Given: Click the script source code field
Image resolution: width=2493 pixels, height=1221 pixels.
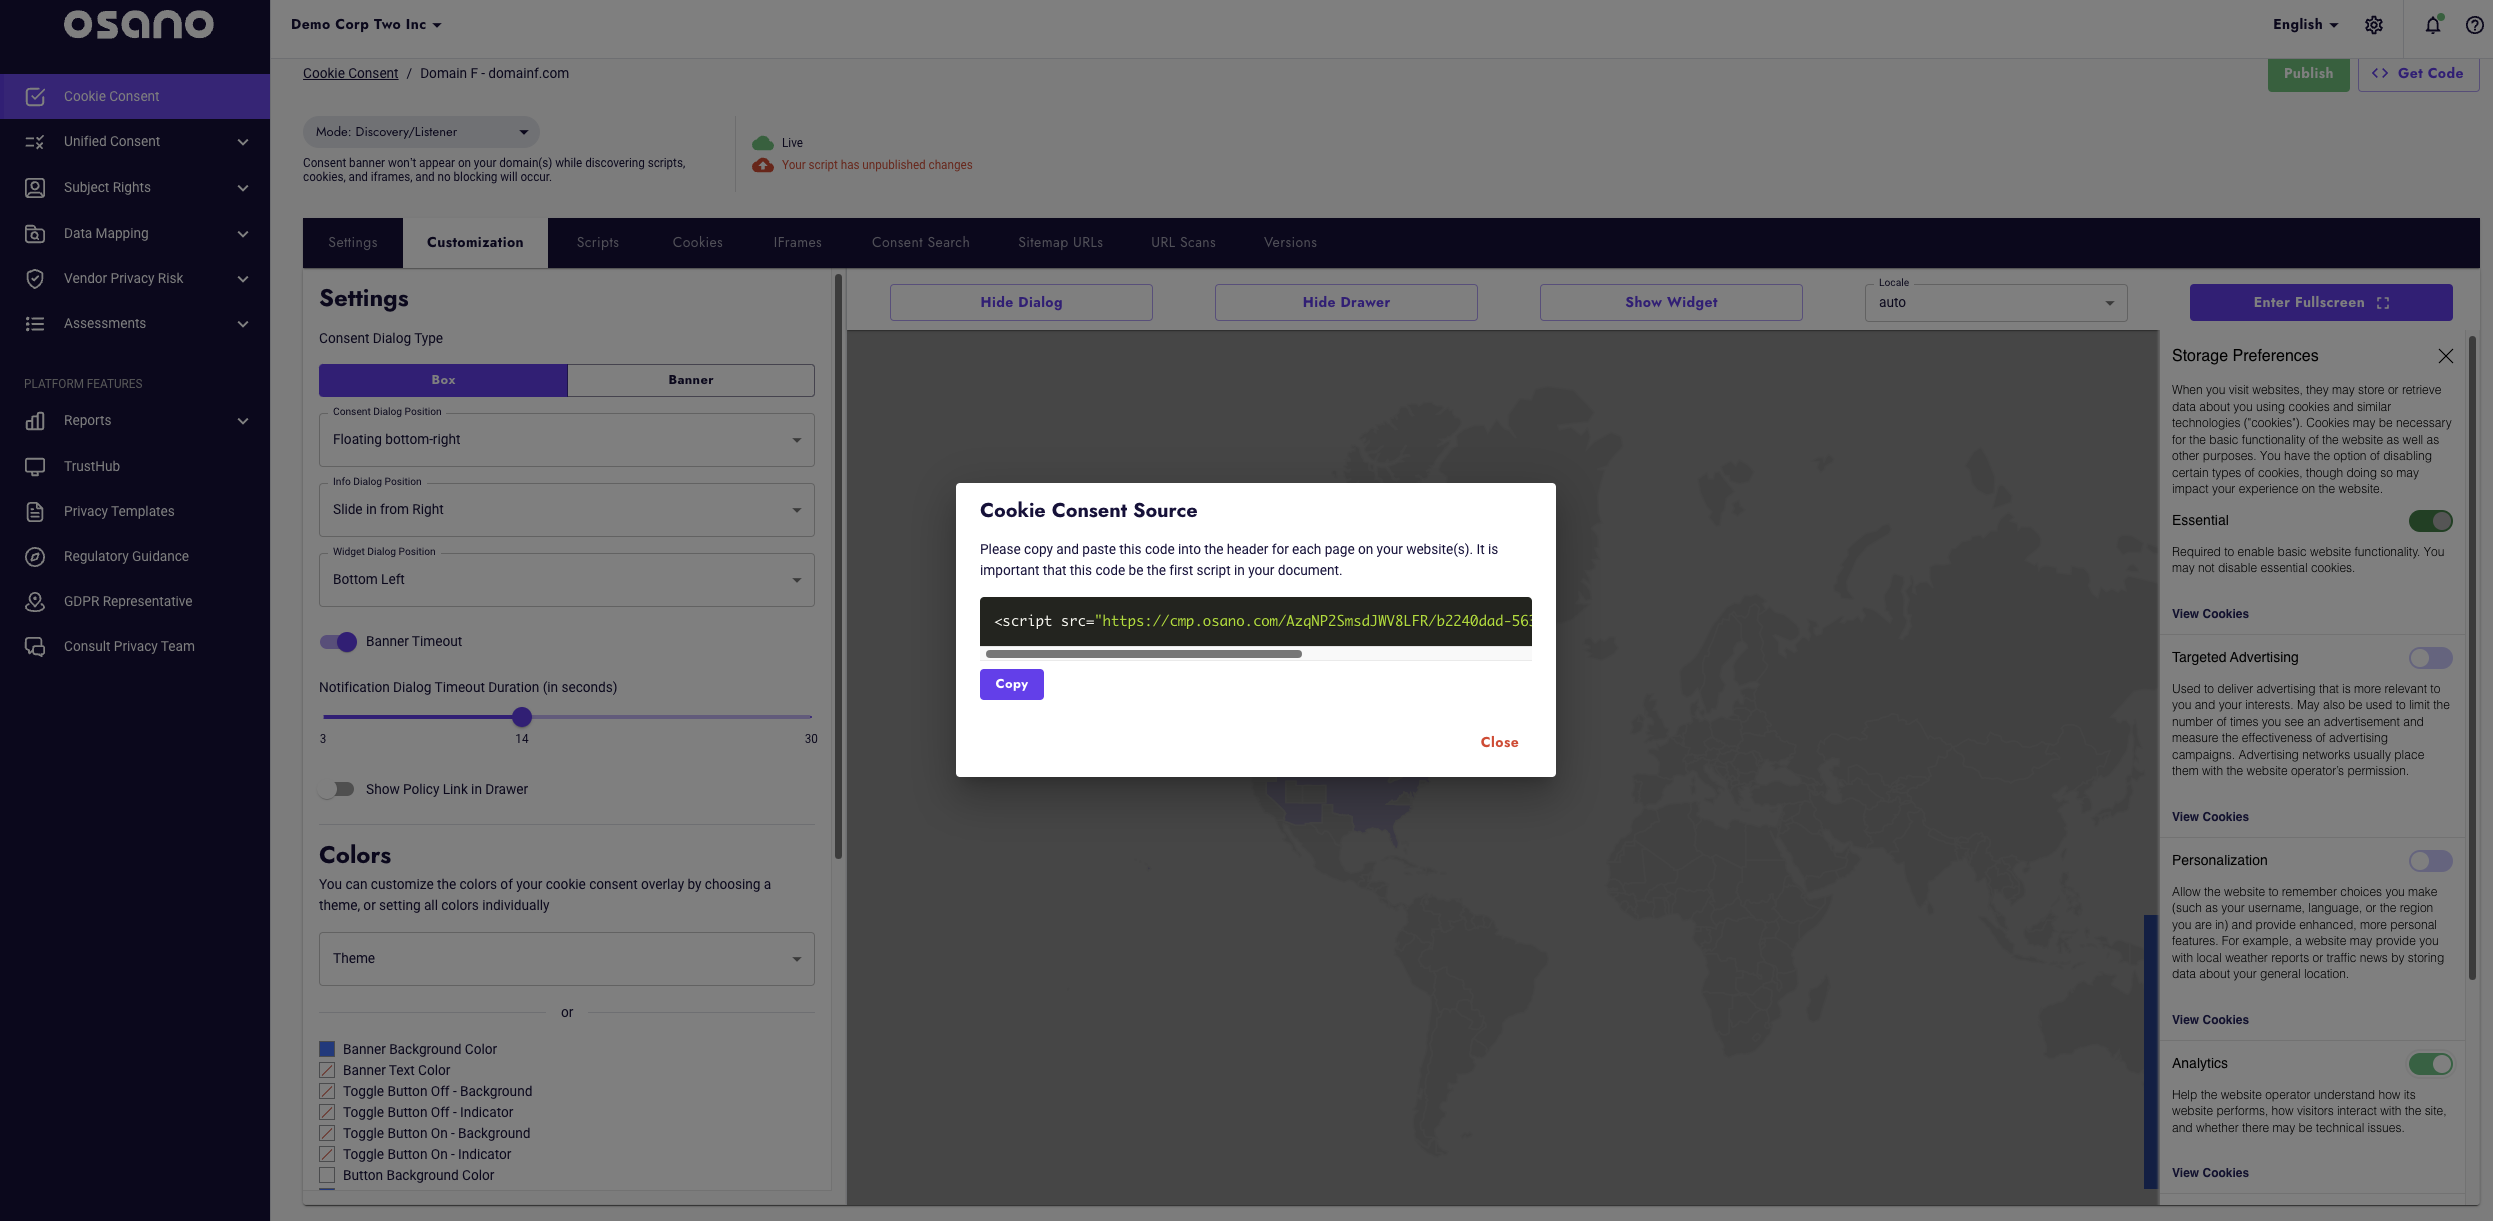Looking at the screenshot, I should [x=1255, y=621].
